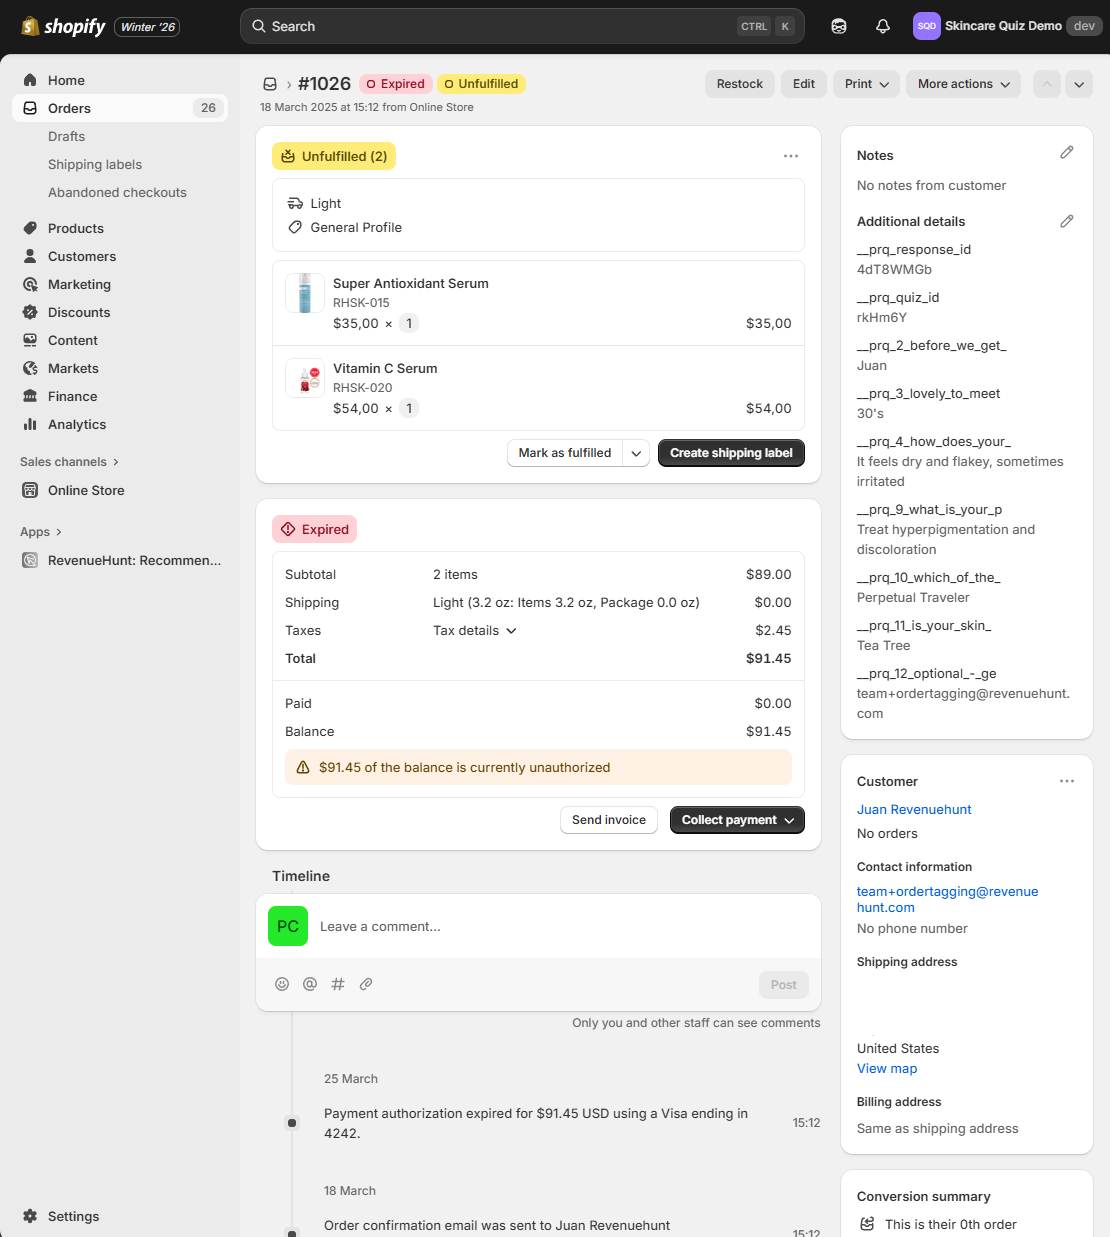This screenshot has width=1110, height=1237.
Task: Click the Discounts badge icon
Action: click(x=30, y=312)
